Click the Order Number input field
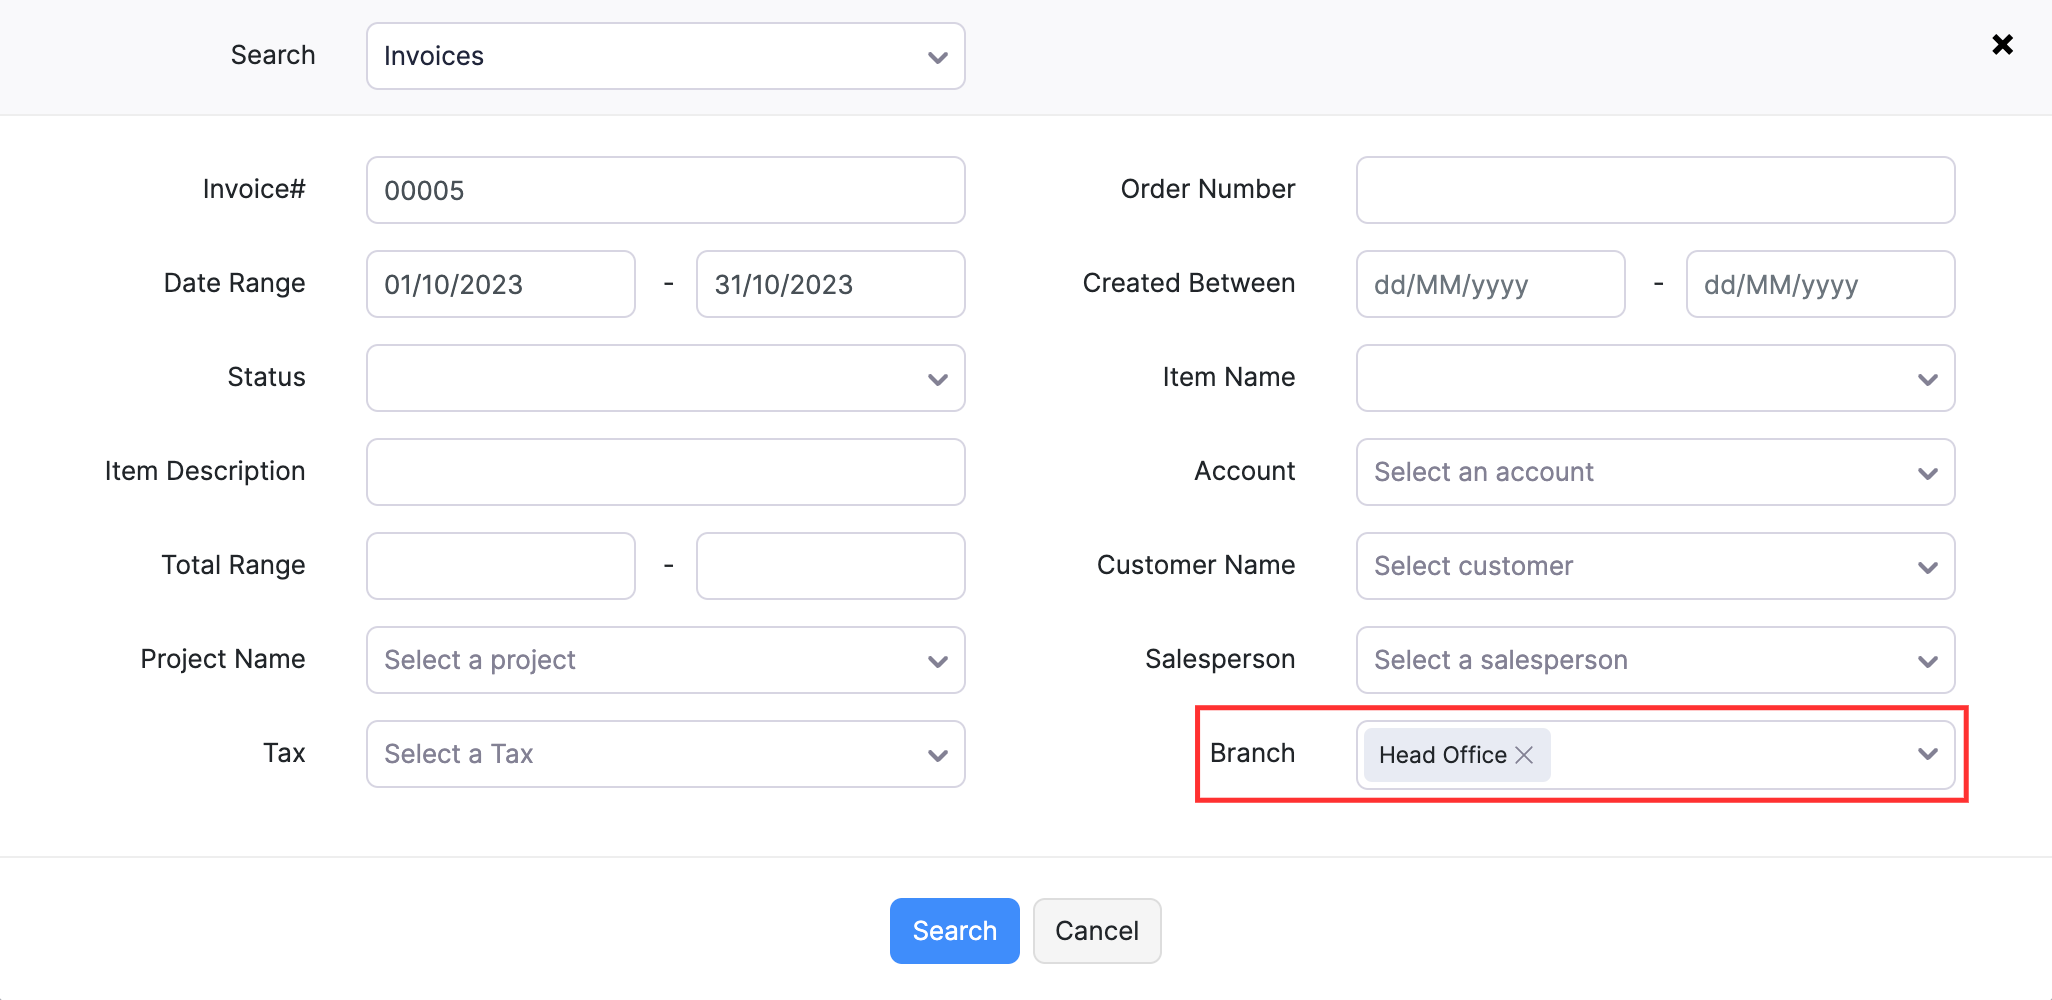This screenshot has height=1000, width=2052. pyautogui.click(x=1655, y=190)
